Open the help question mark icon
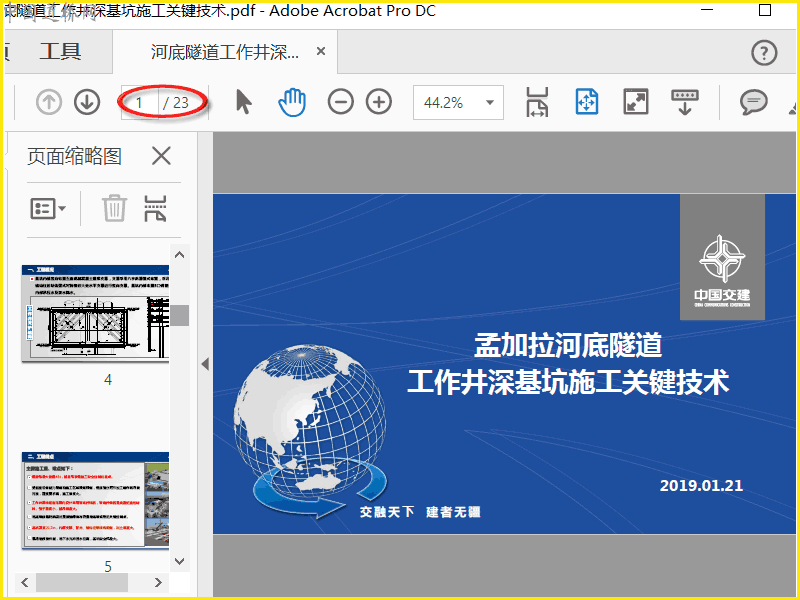 pyautogui.click(x=764, y=53)
